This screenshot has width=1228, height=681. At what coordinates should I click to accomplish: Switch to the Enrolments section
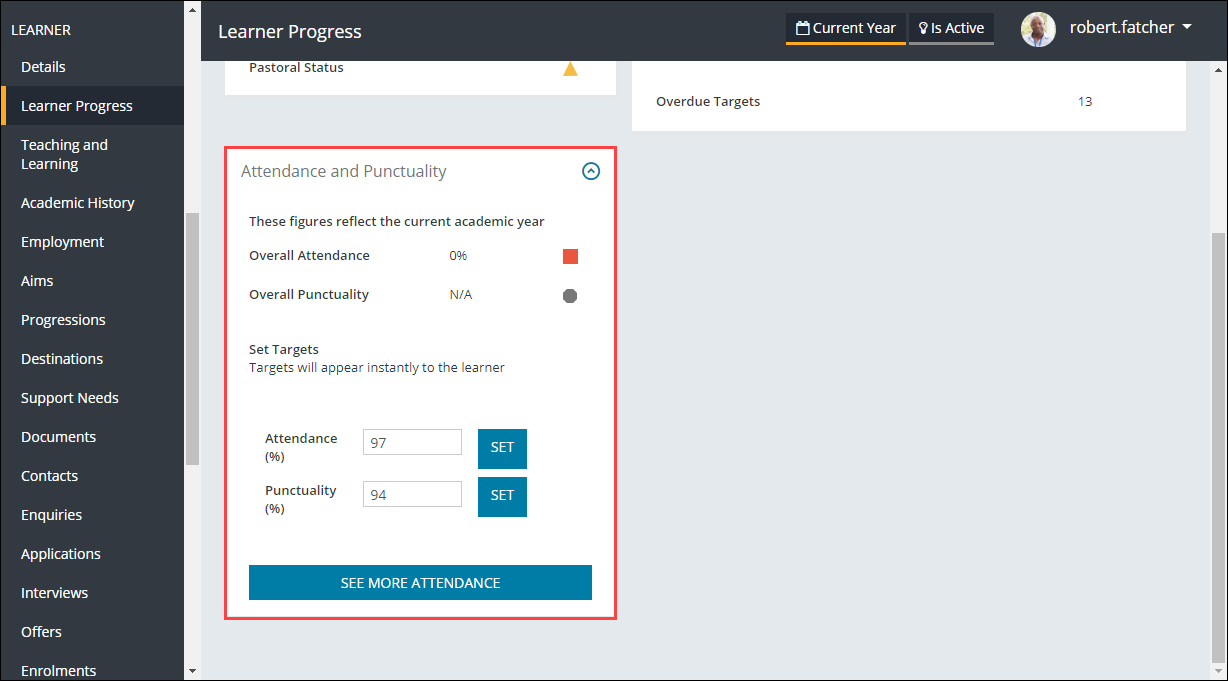(x=59, y=670)
